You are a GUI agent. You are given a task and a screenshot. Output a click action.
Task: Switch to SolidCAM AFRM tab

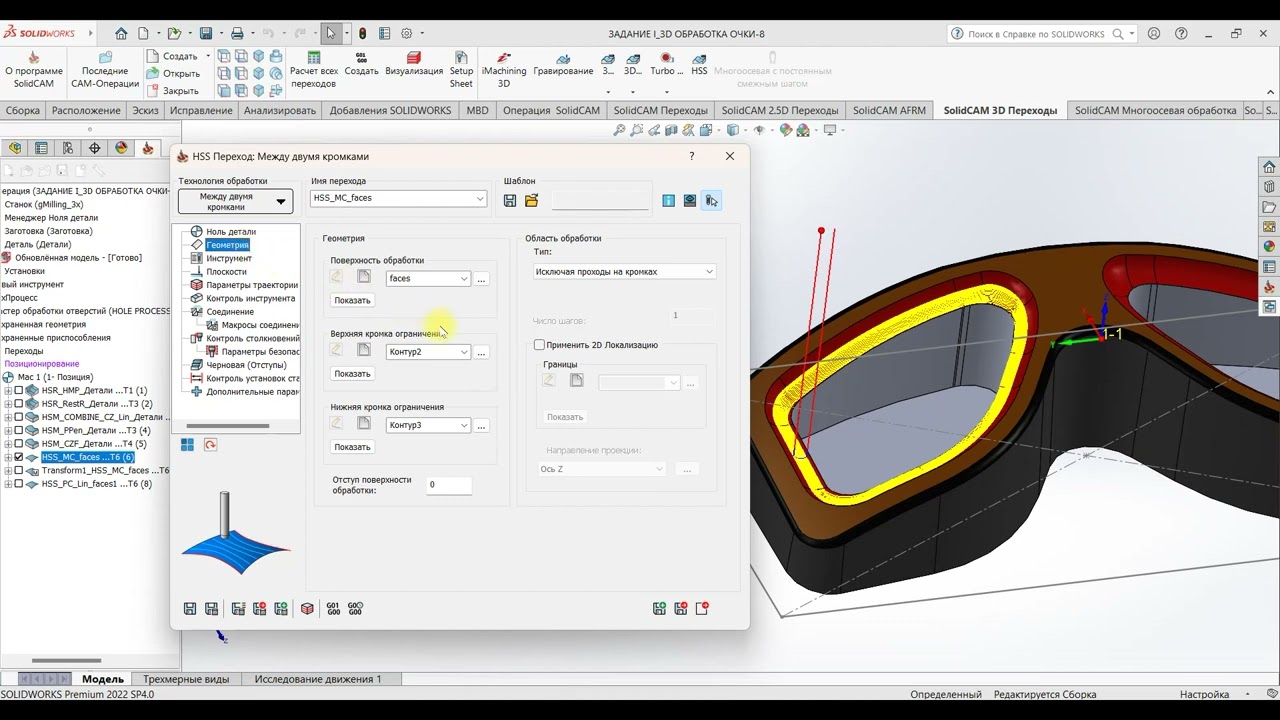click(889, 110)
